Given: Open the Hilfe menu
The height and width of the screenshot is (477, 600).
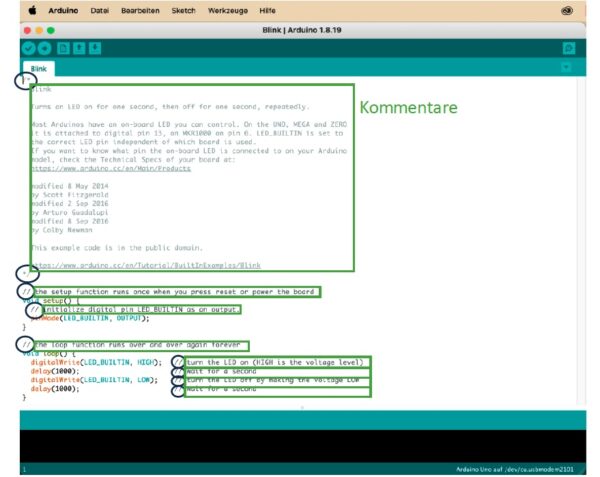Looking at the screenshot, I should coord(267,10).
